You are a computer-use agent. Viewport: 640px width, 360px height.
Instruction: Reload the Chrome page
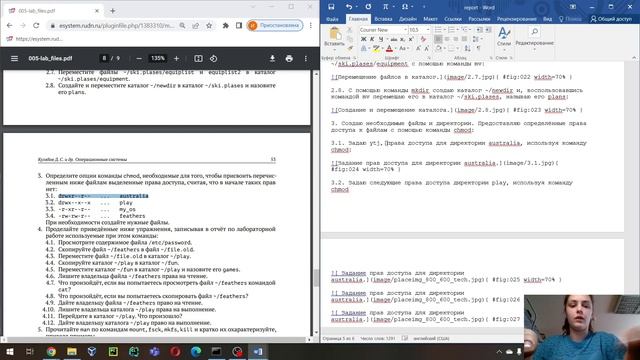36,25
